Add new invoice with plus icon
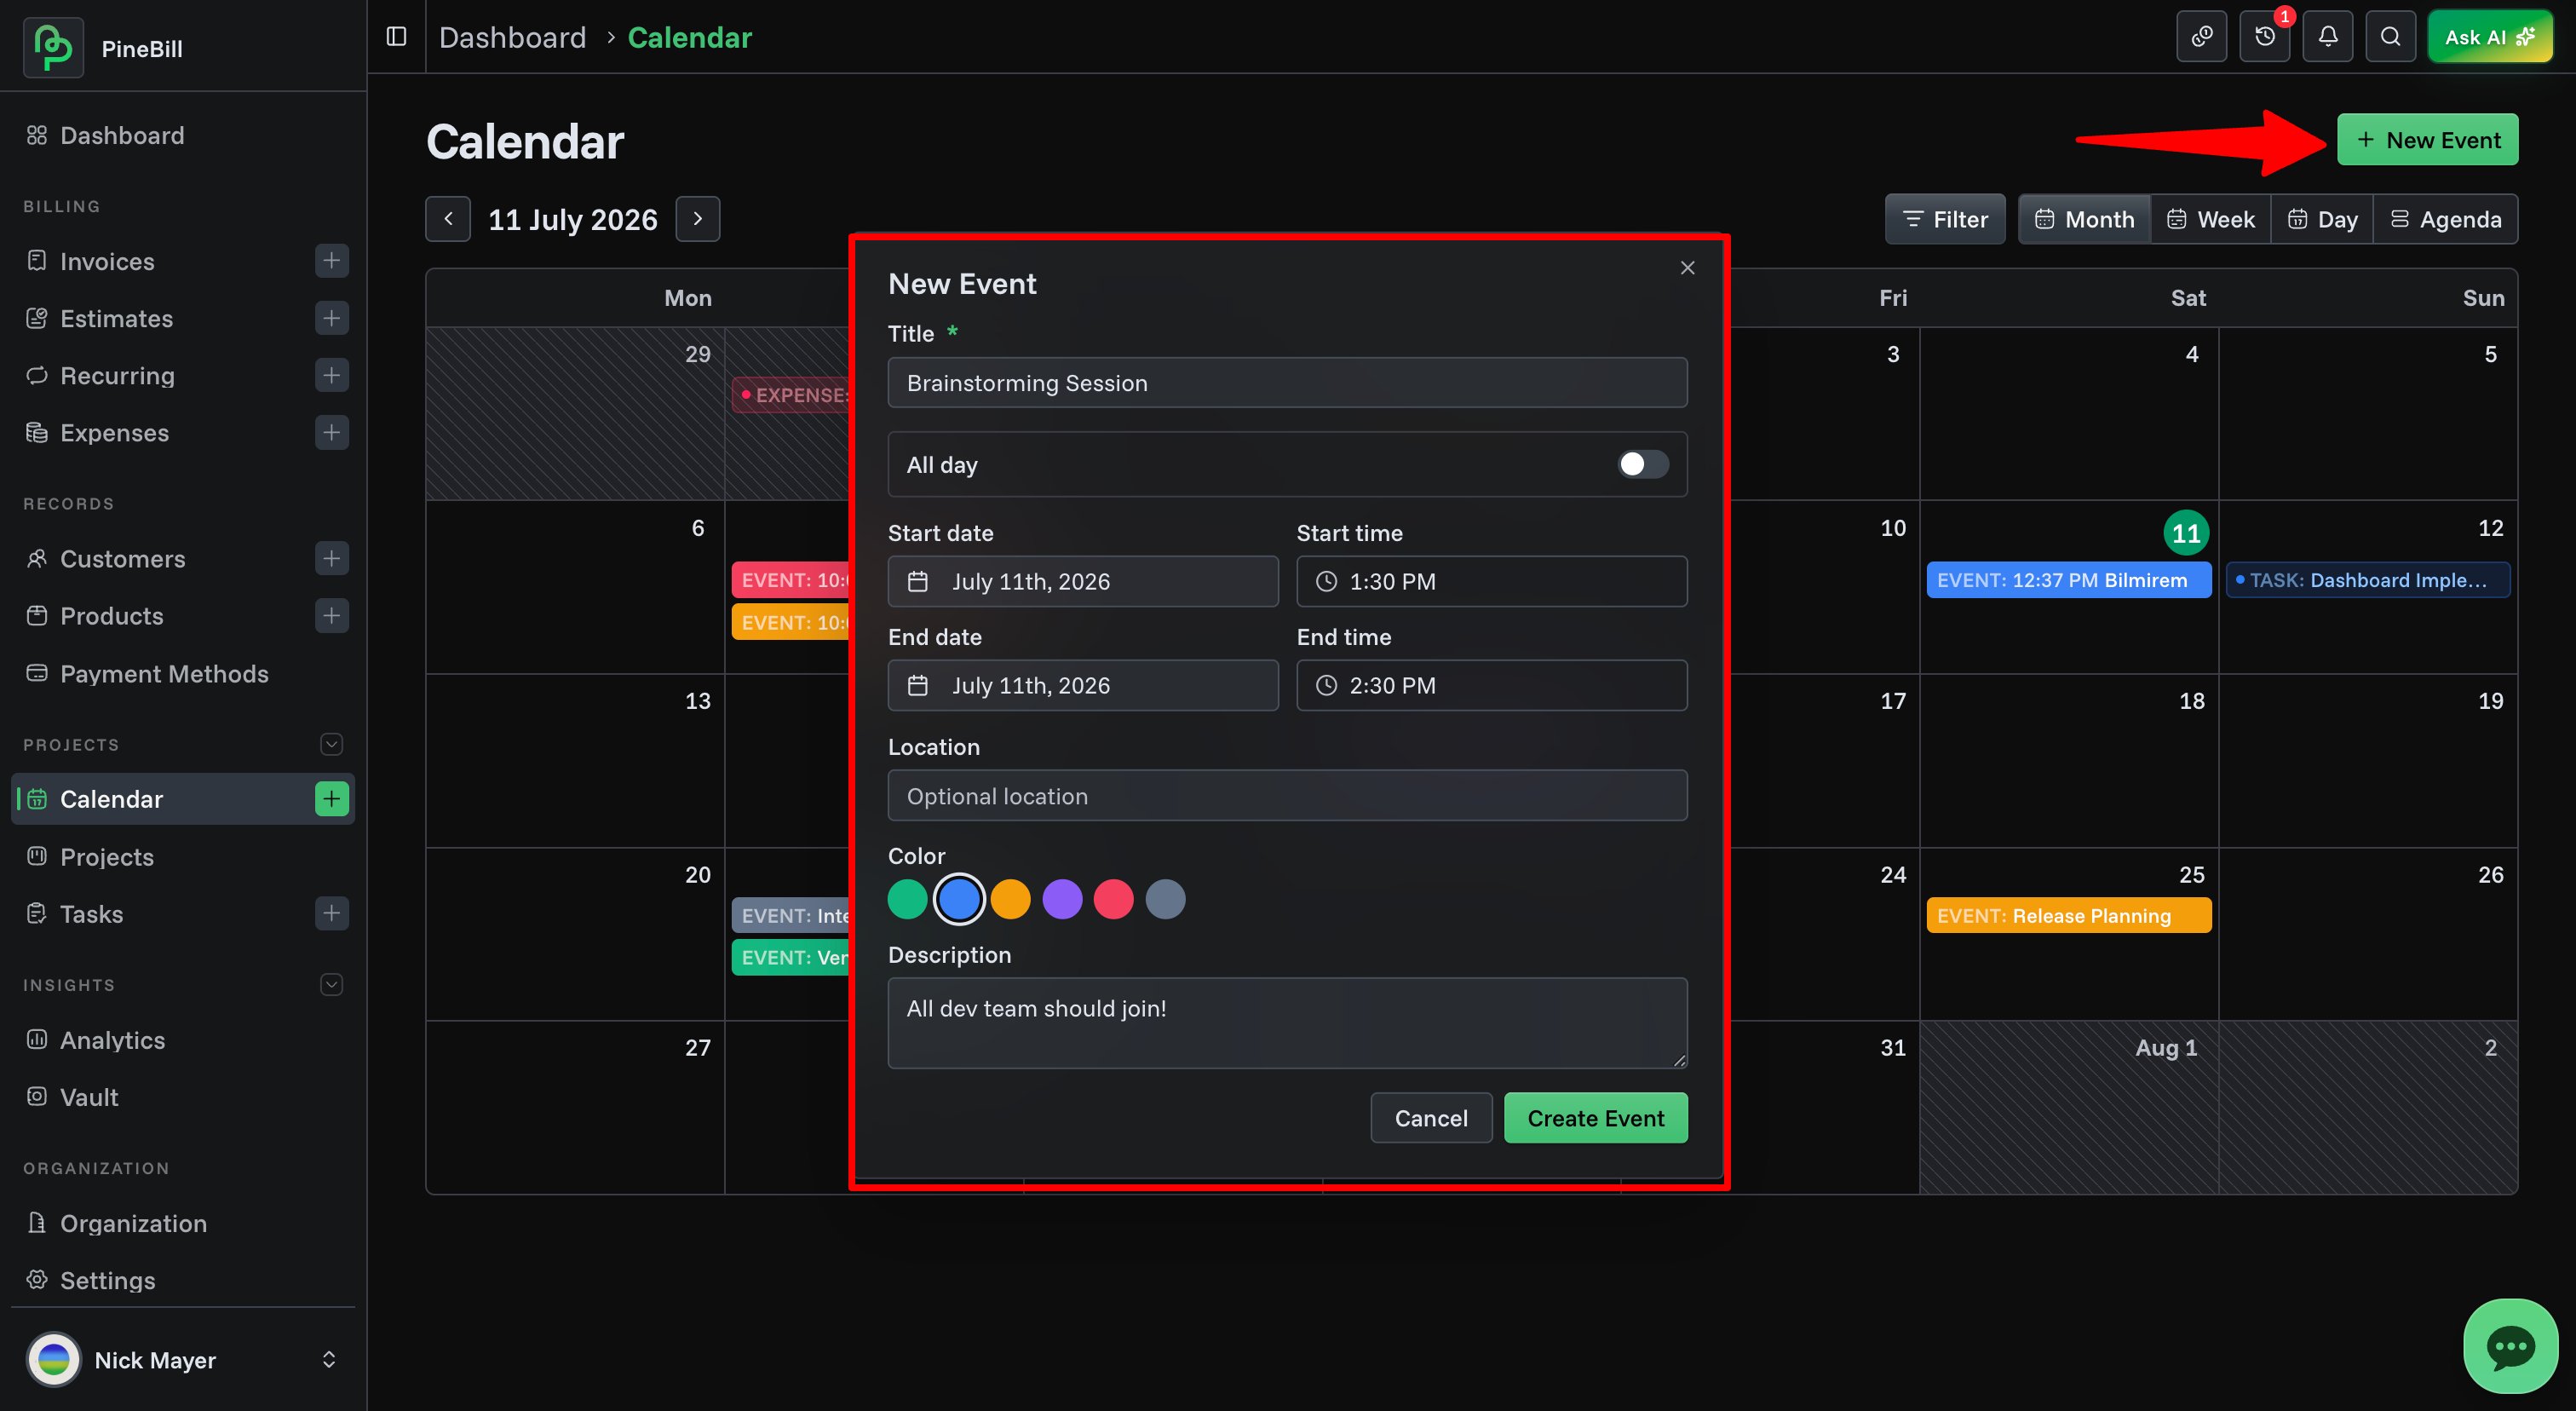 pos(331,261)
